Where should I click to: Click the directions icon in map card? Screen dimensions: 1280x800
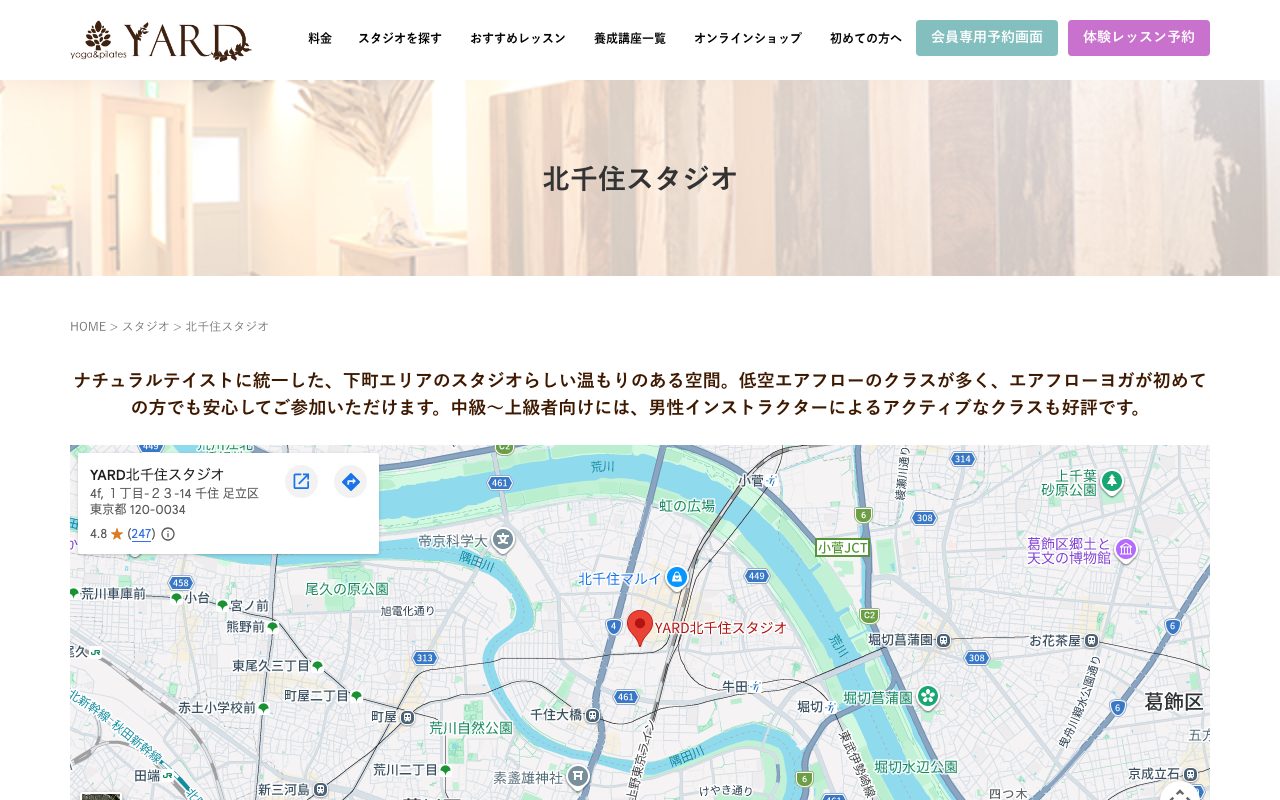pyautogui.click(x=351, y=482)
